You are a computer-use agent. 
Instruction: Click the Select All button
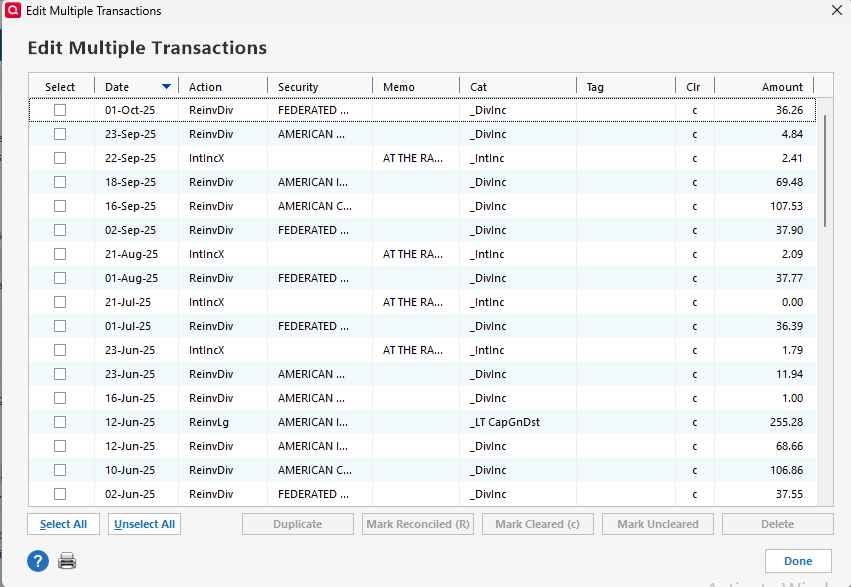click(63, 524)
